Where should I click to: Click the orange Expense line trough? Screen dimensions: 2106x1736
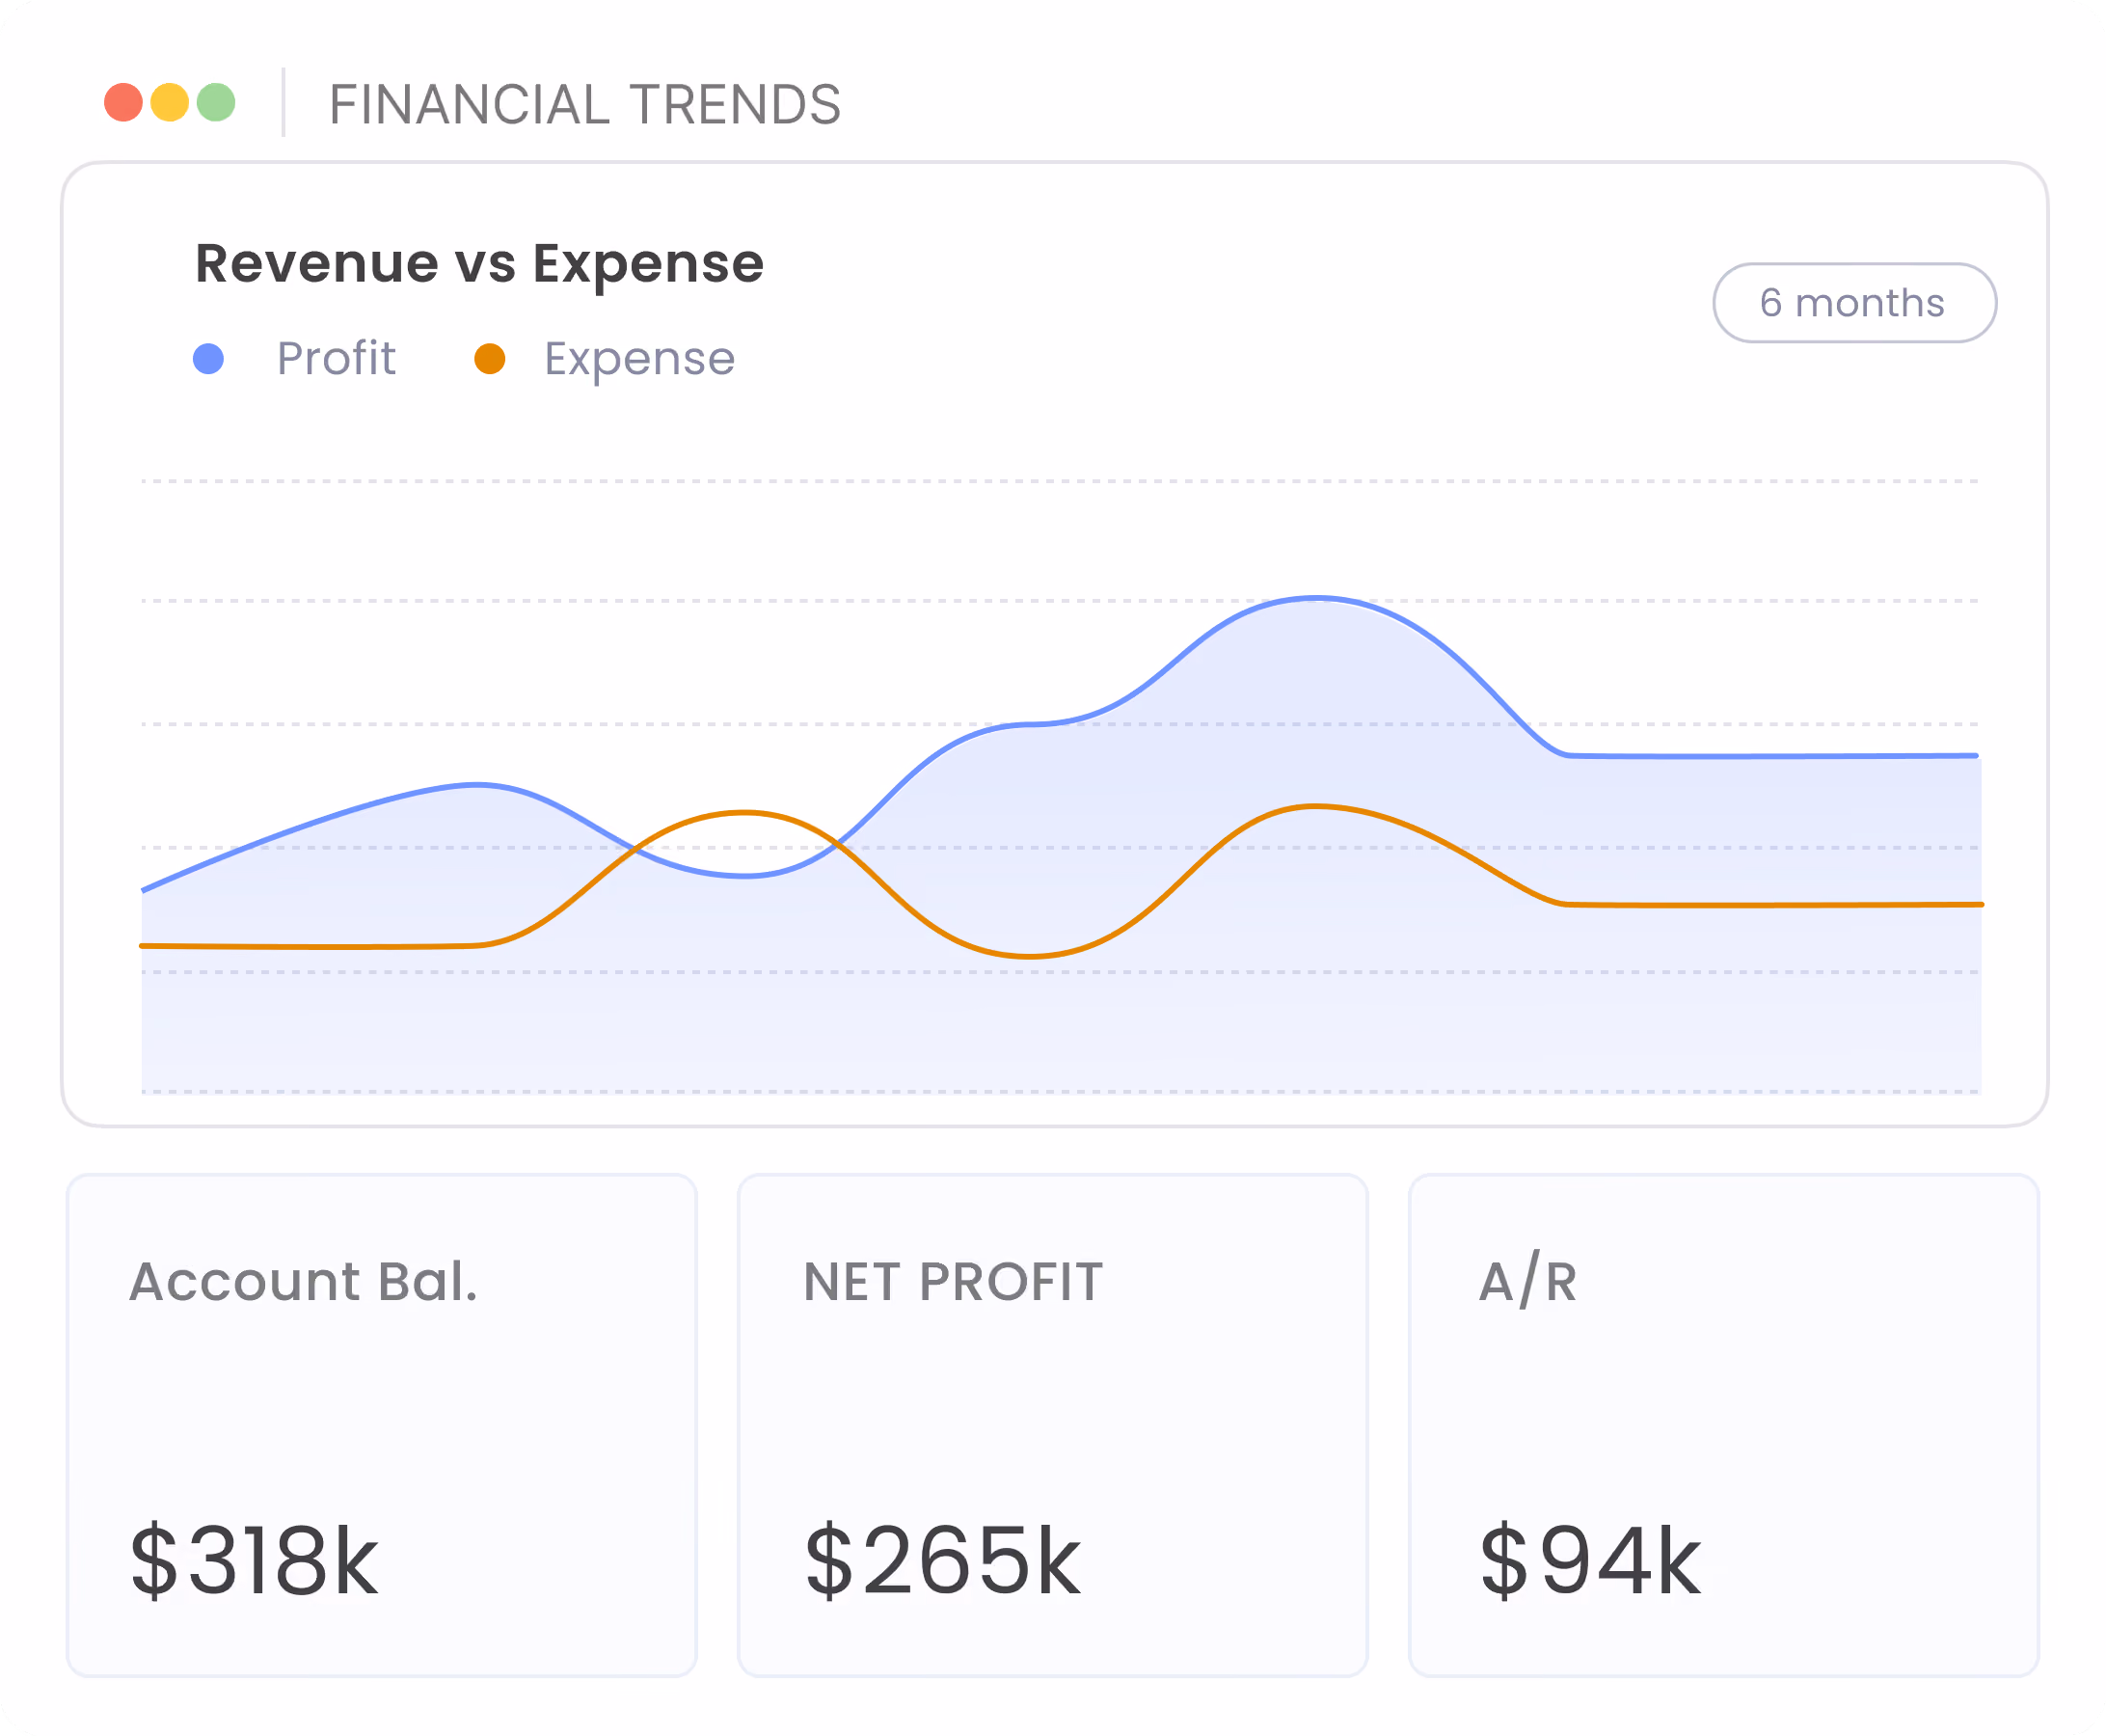coord(1030,956)
